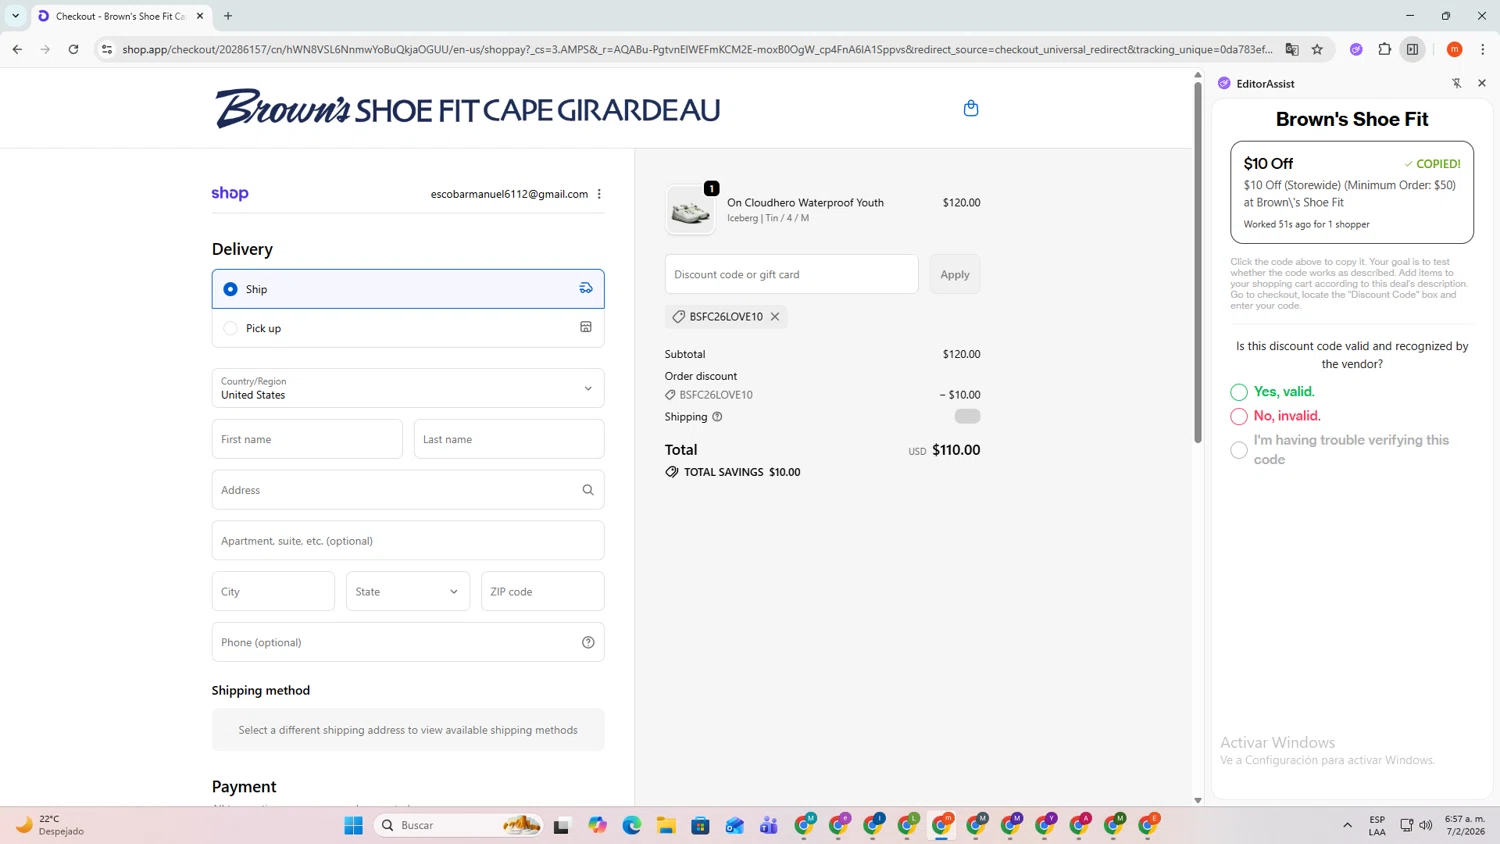Screen dimensions: 1500x844
Task: Open Windows Start menu
Action: pos(353,825)
